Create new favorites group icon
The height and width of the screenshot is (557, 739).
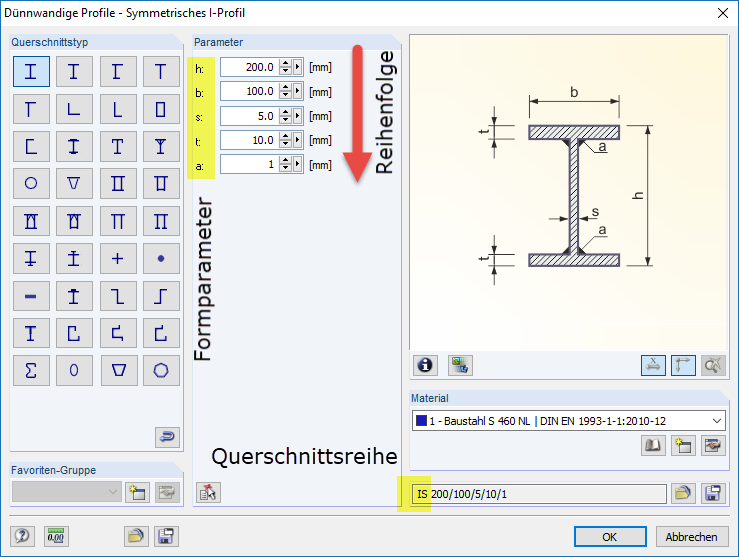pyautogui.click(x=137, y=492)
